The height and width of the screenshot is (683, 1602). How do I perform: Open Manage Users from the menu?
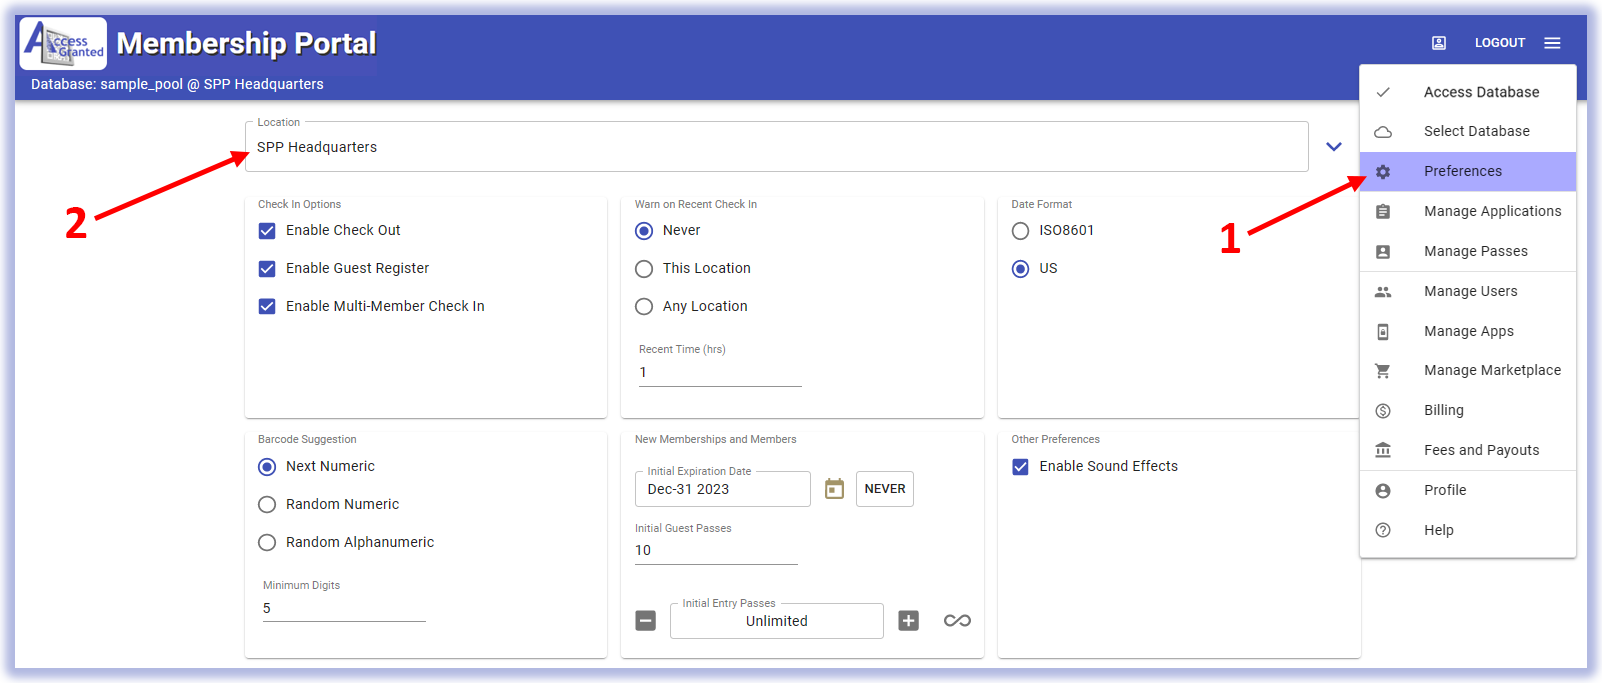1470,291
